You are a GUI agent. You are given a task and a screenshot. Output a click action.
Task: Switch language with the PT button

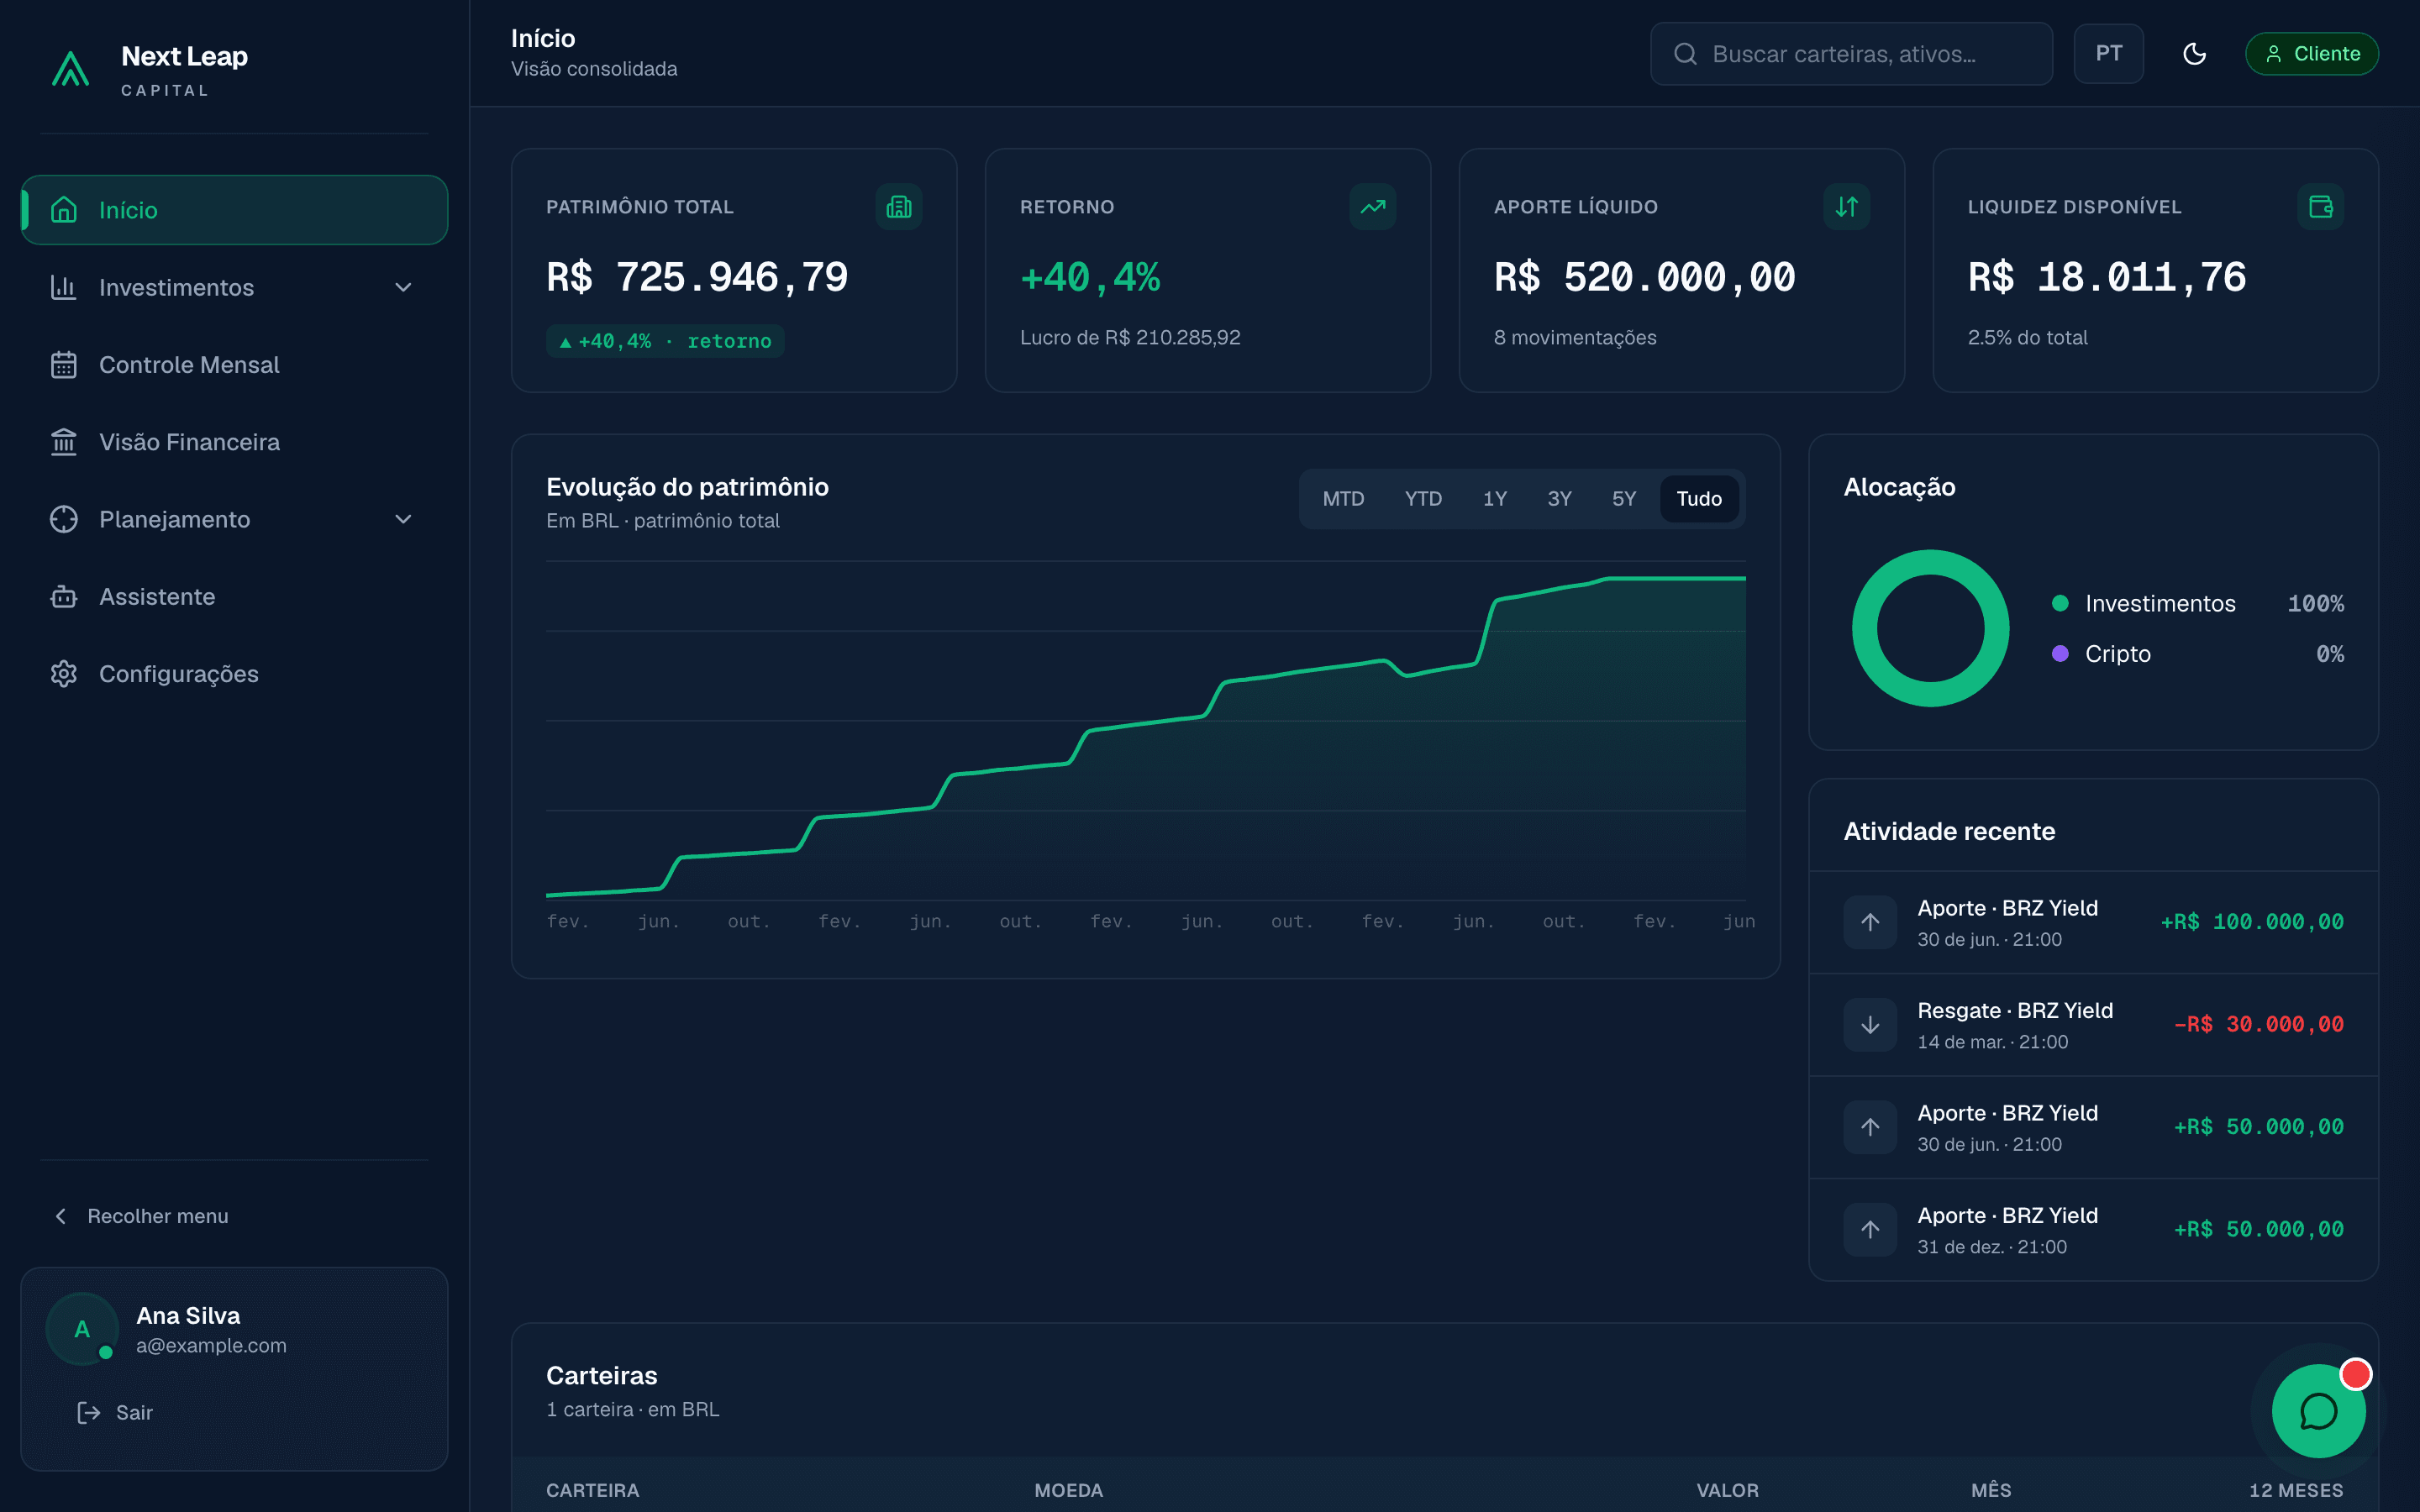pos(2108,54)
